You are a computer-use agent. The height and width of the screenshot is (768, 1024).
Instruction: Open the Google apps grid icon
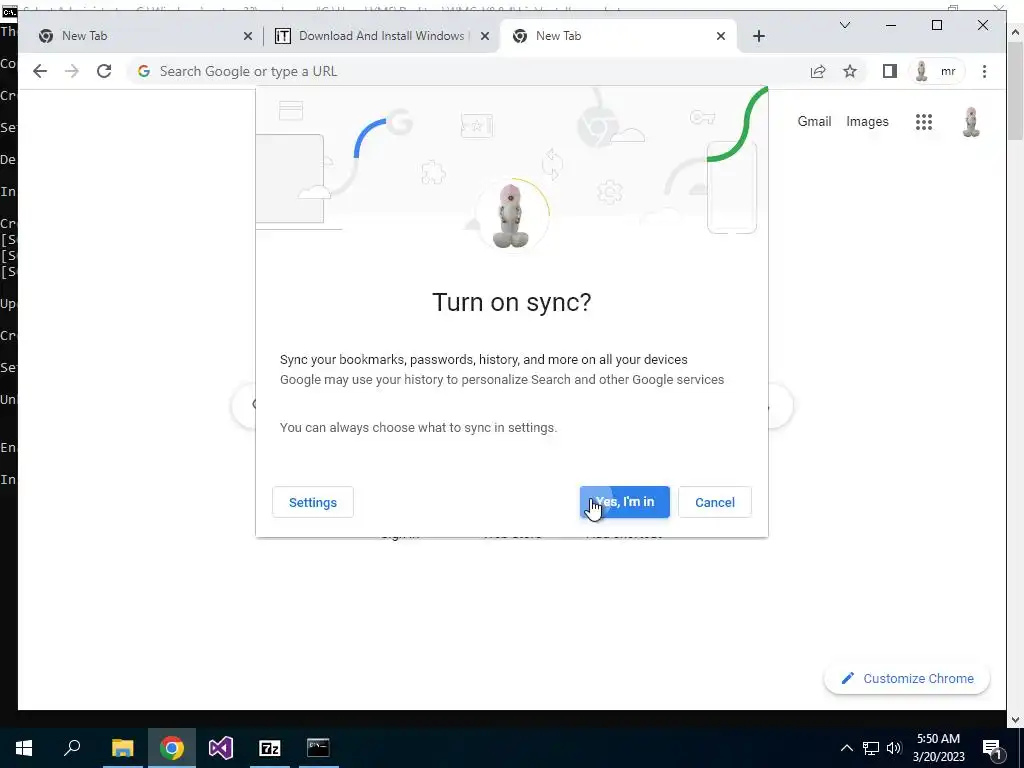(x=923, y=121)
